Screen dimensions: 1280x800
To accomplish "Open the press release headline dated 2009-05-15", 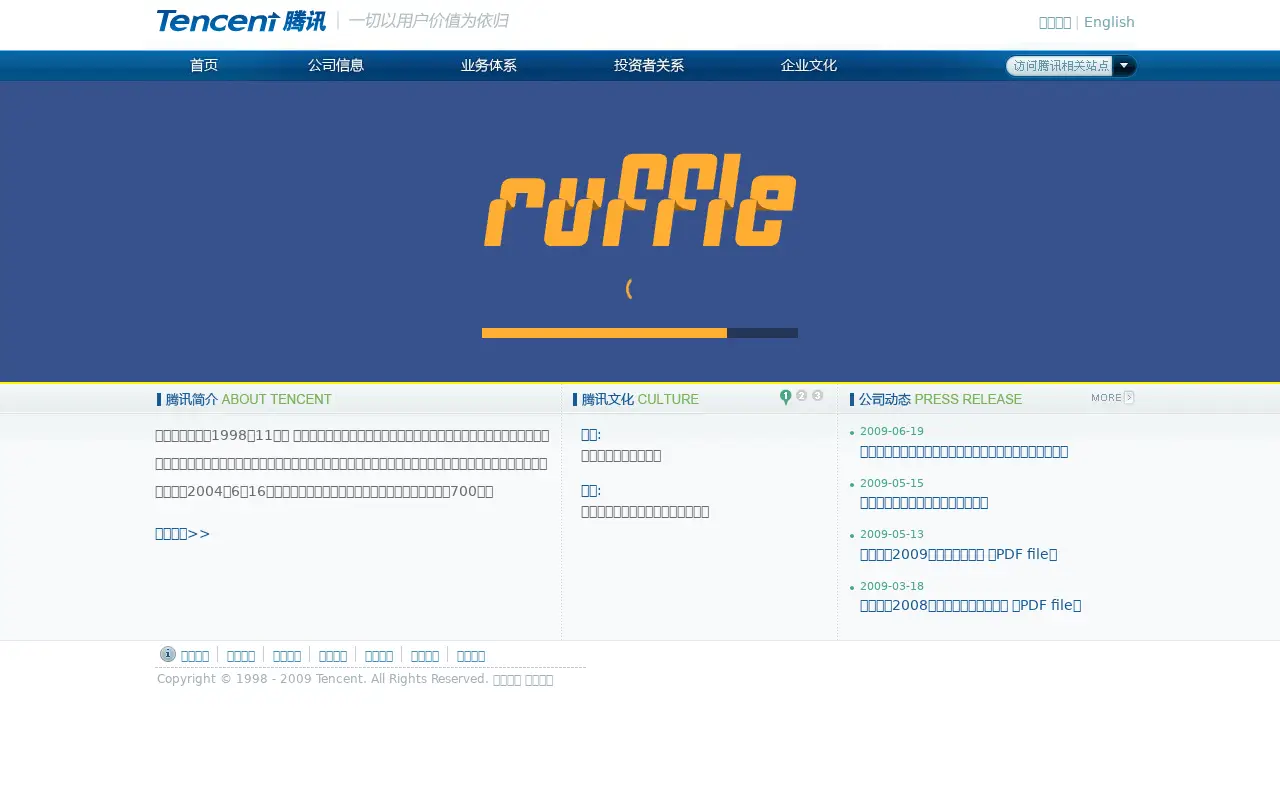I will (924, 502).
